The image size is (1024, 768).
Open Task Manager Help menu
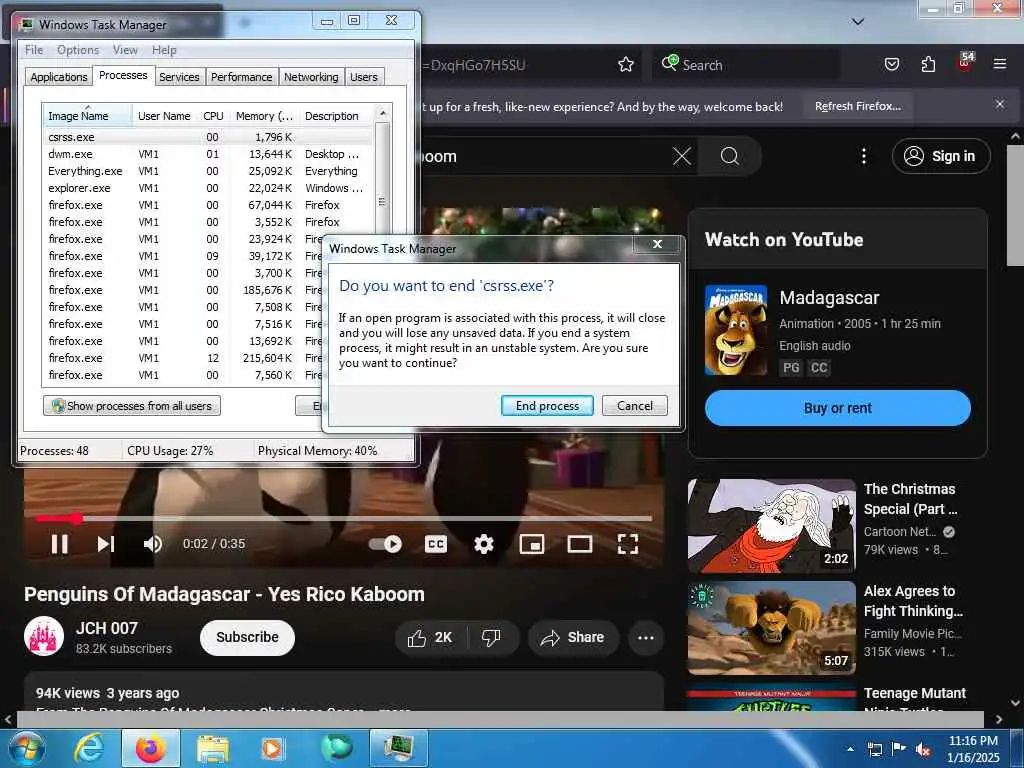164,50
